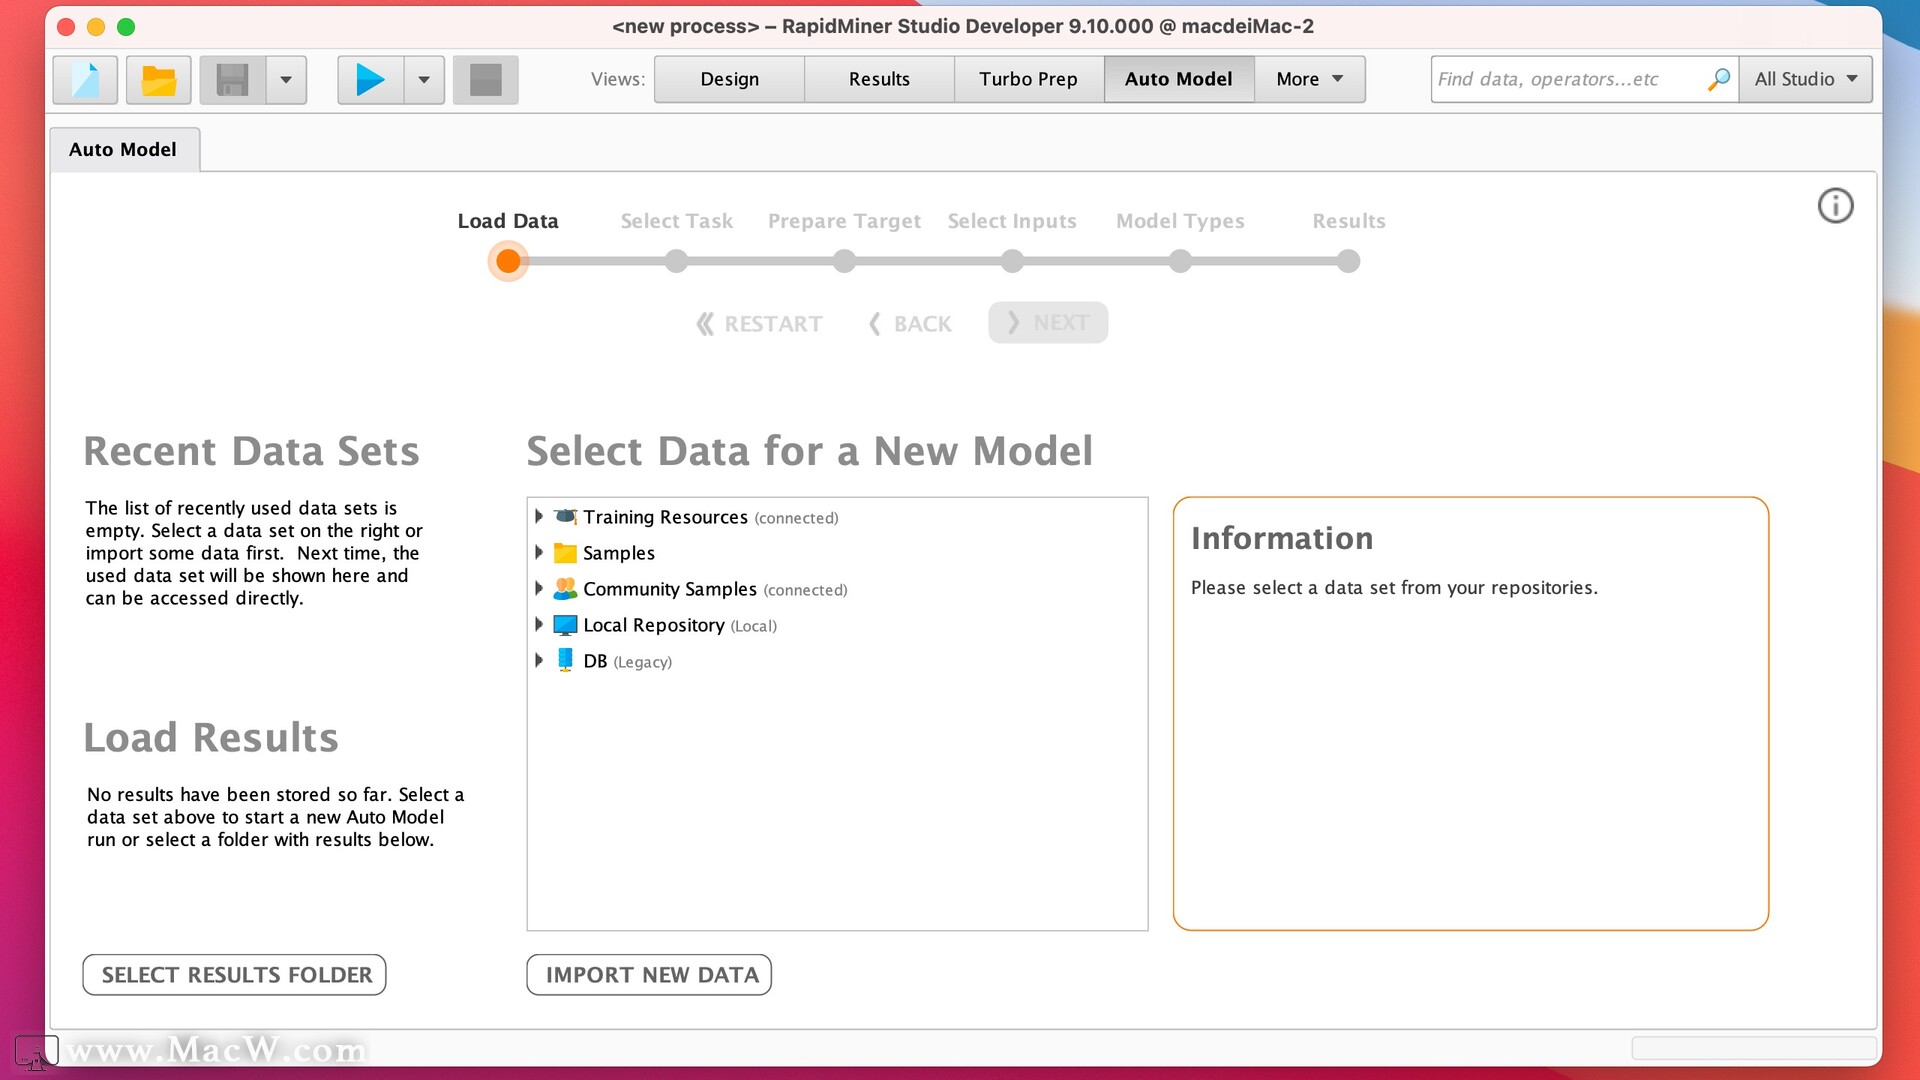Expand the Community Samples node

tap(539, 588)
